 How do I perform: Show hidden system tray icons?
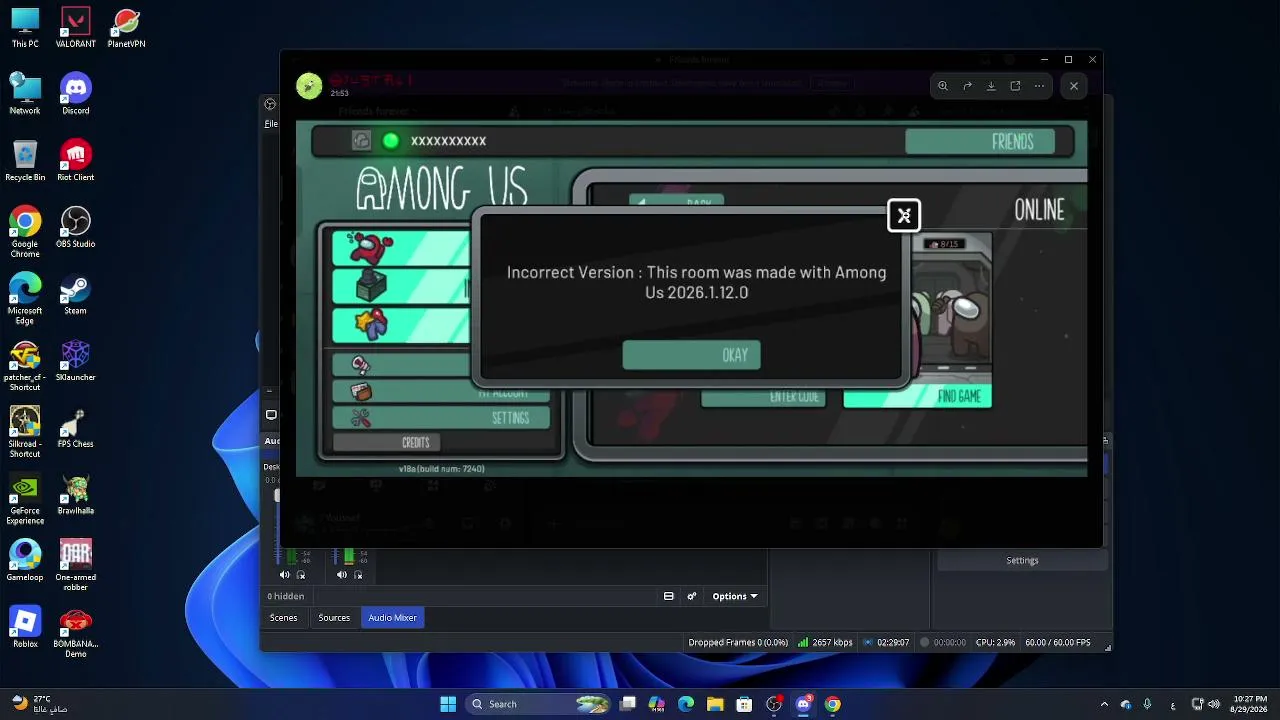click(1104, 704)
